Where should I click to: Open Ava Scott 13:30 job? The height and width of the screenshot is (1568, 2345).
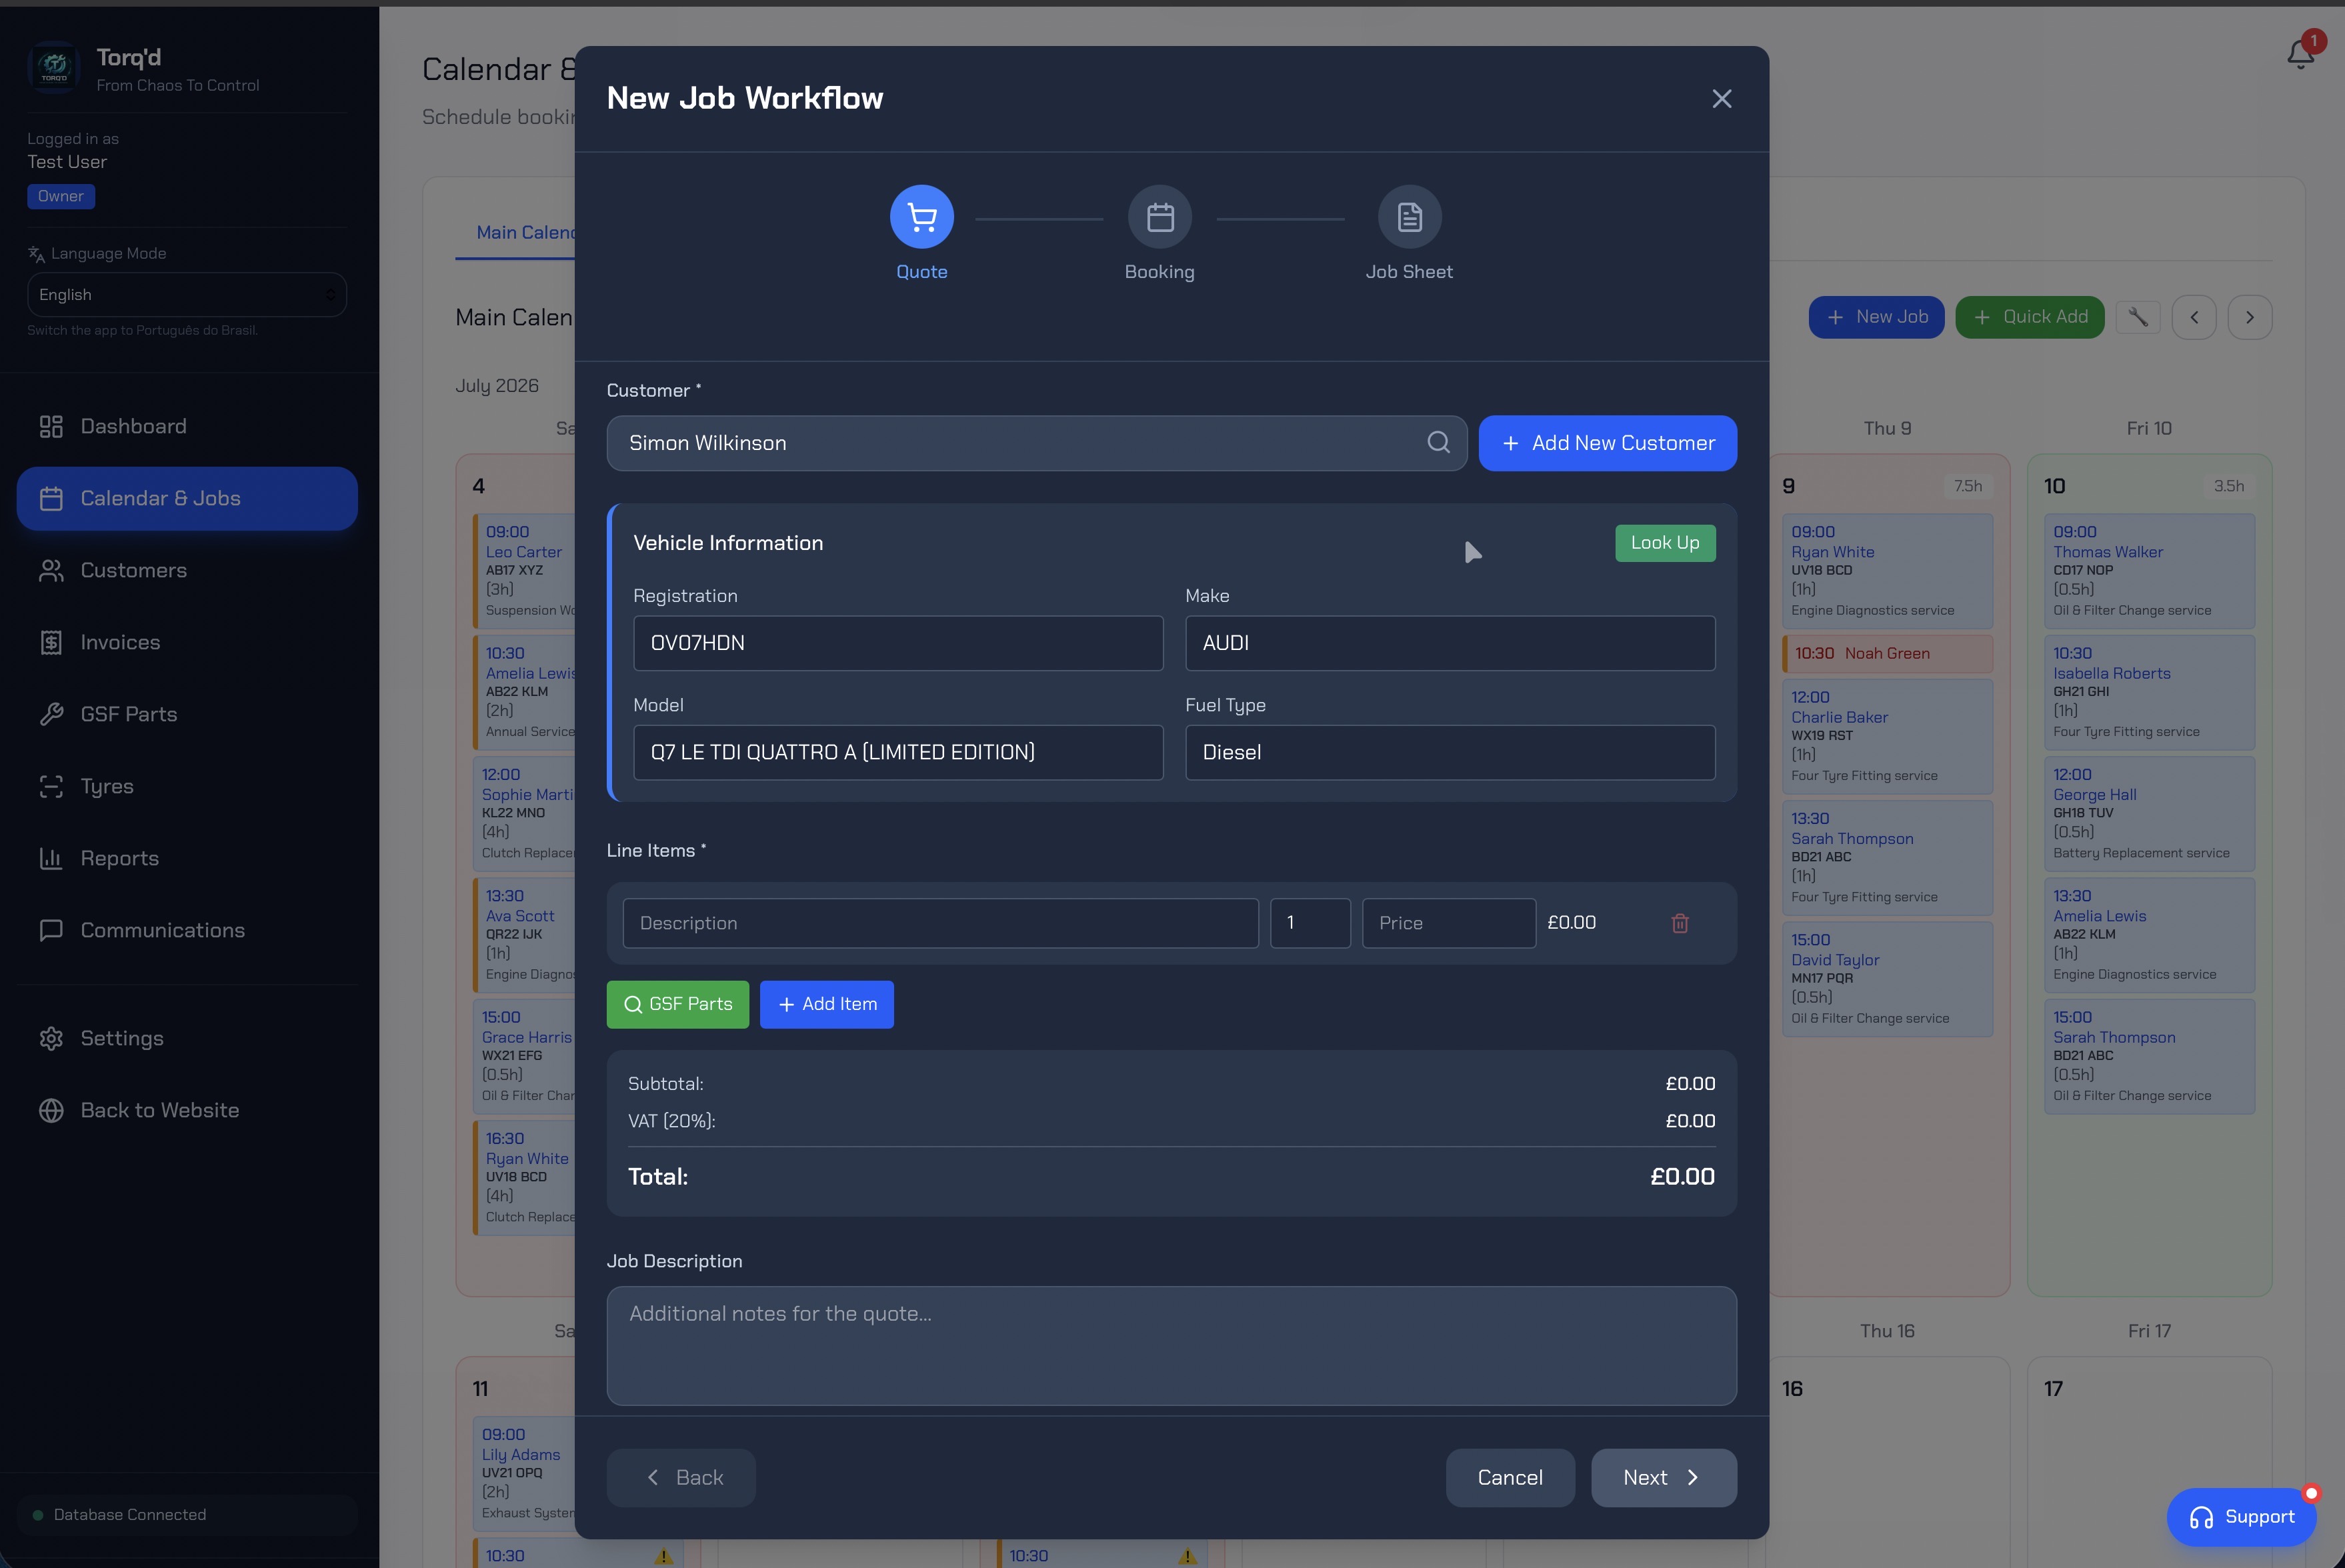click(524, 935)
